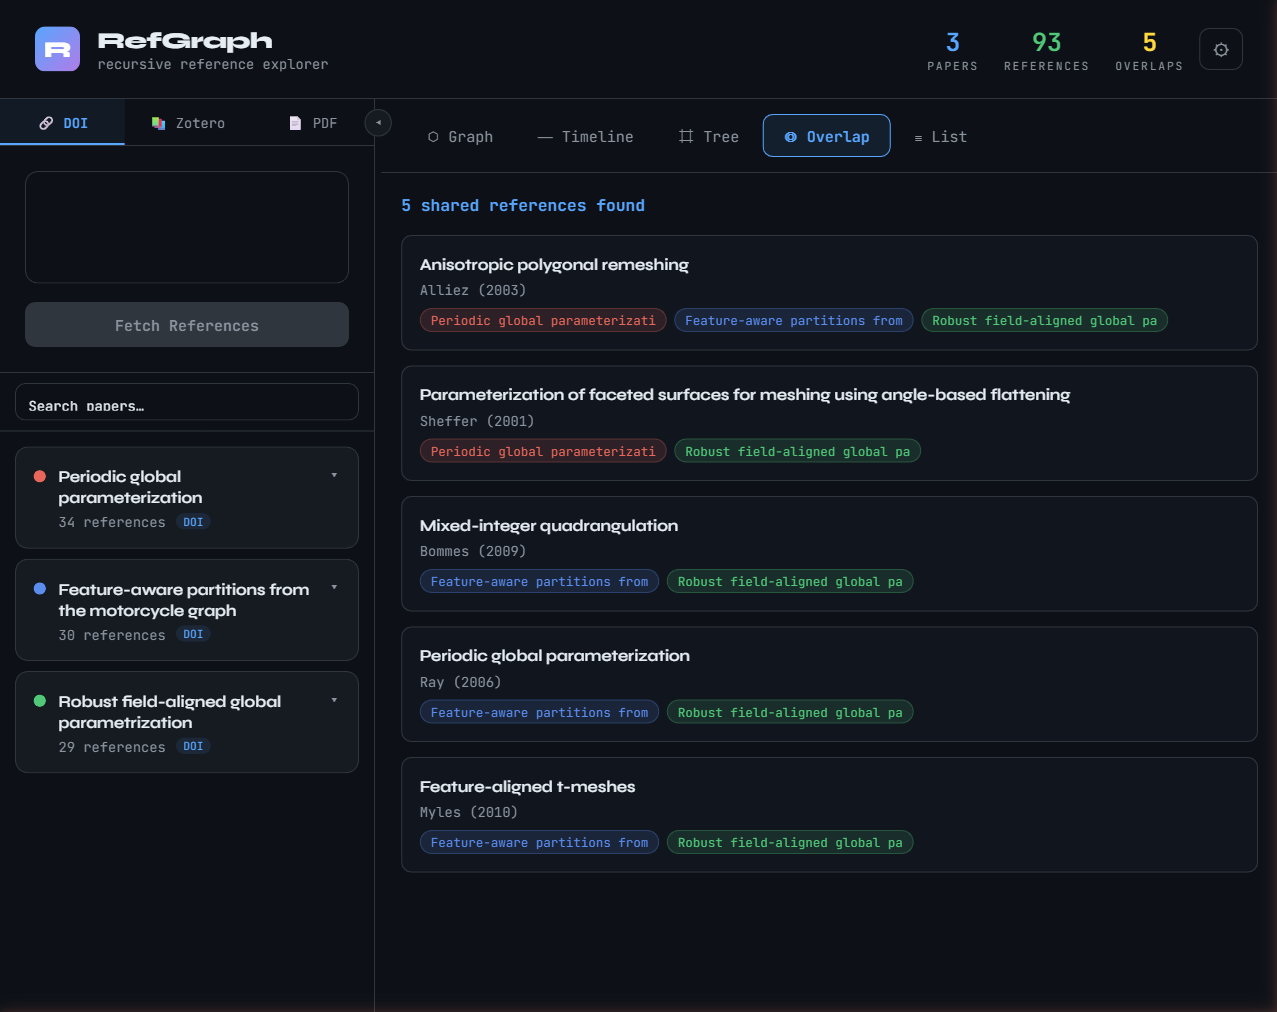Open the Graph view
Screen dimensions: 1277x1012
pyautogui.click(x=460, y=137)
